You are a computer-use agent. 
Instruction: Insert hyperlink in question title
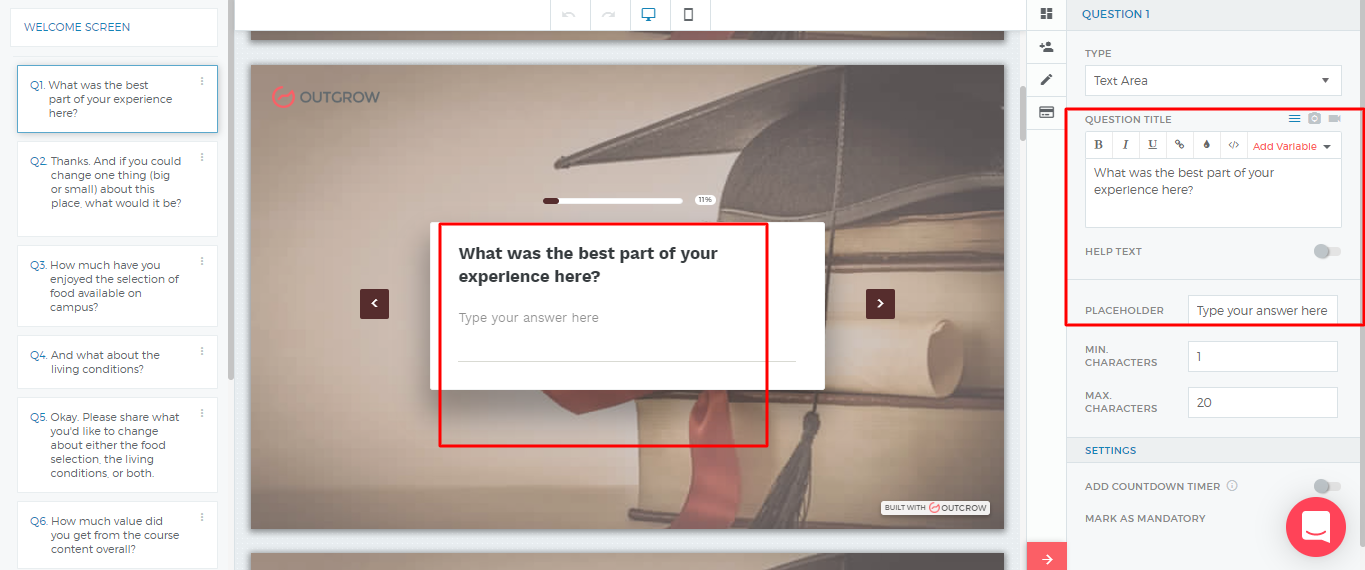(x=1180, y=145)
